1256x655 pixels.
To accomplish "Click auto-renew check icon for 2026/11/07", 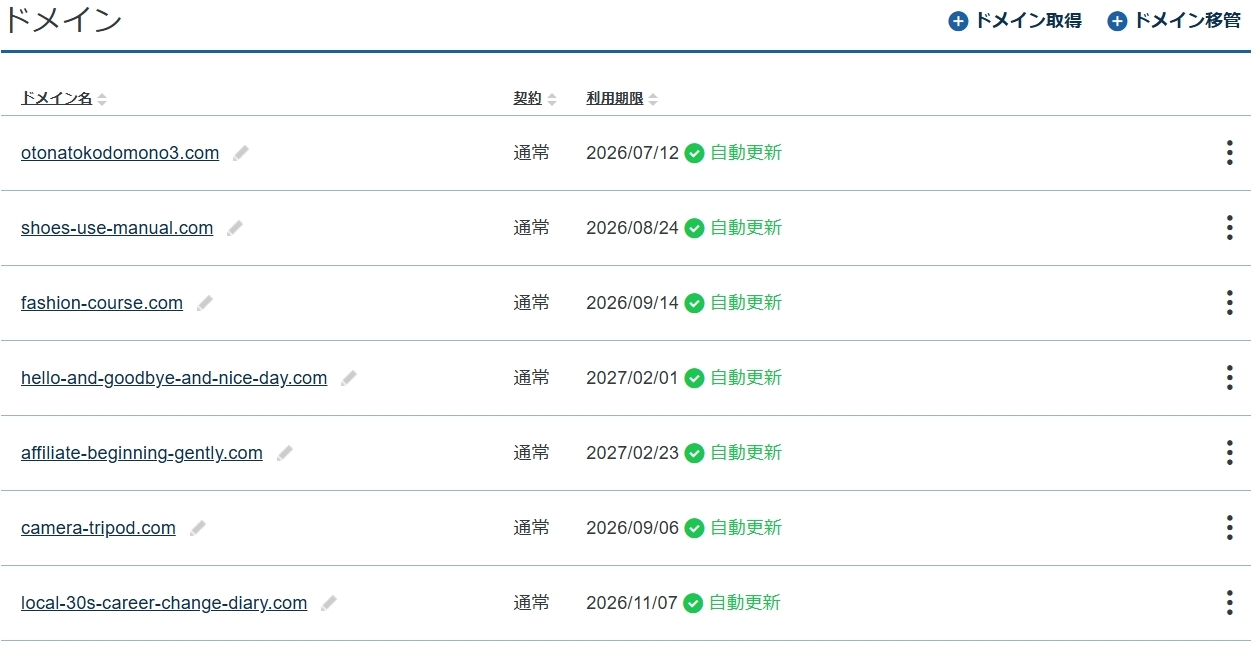I will coord(693,603).
